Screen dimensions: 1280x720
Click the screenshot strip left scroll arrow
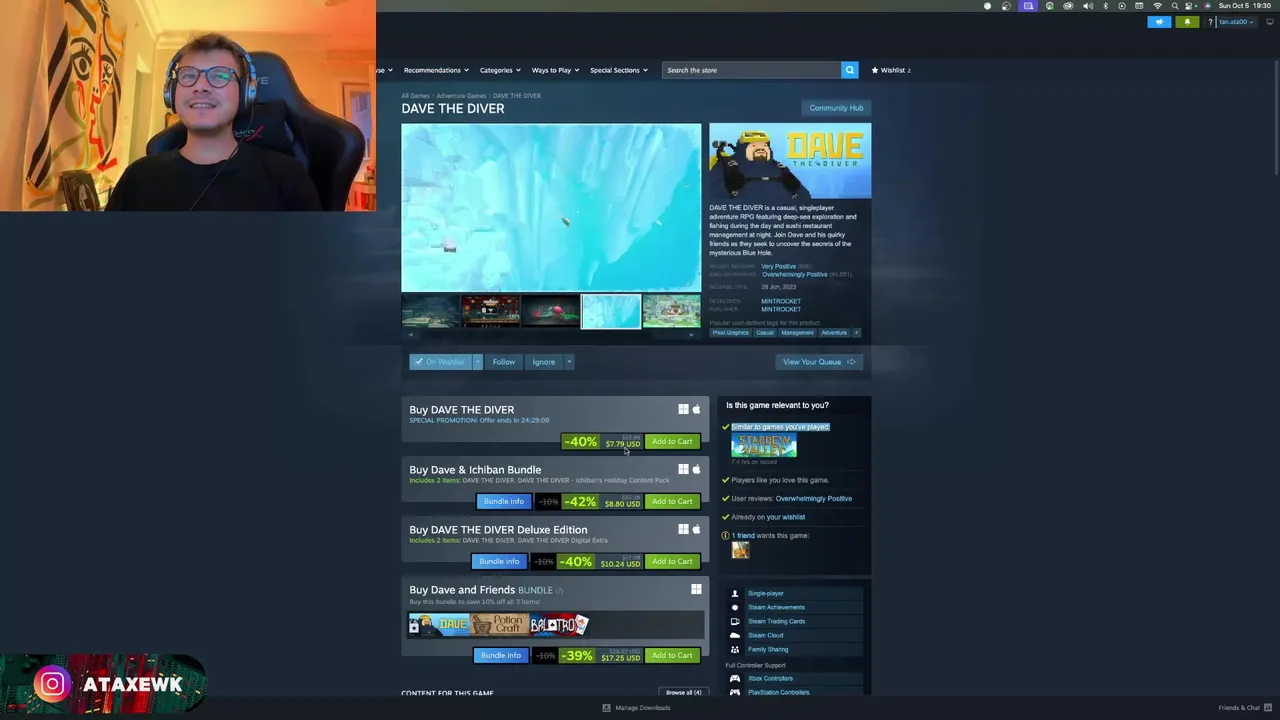tap(410, 335)
